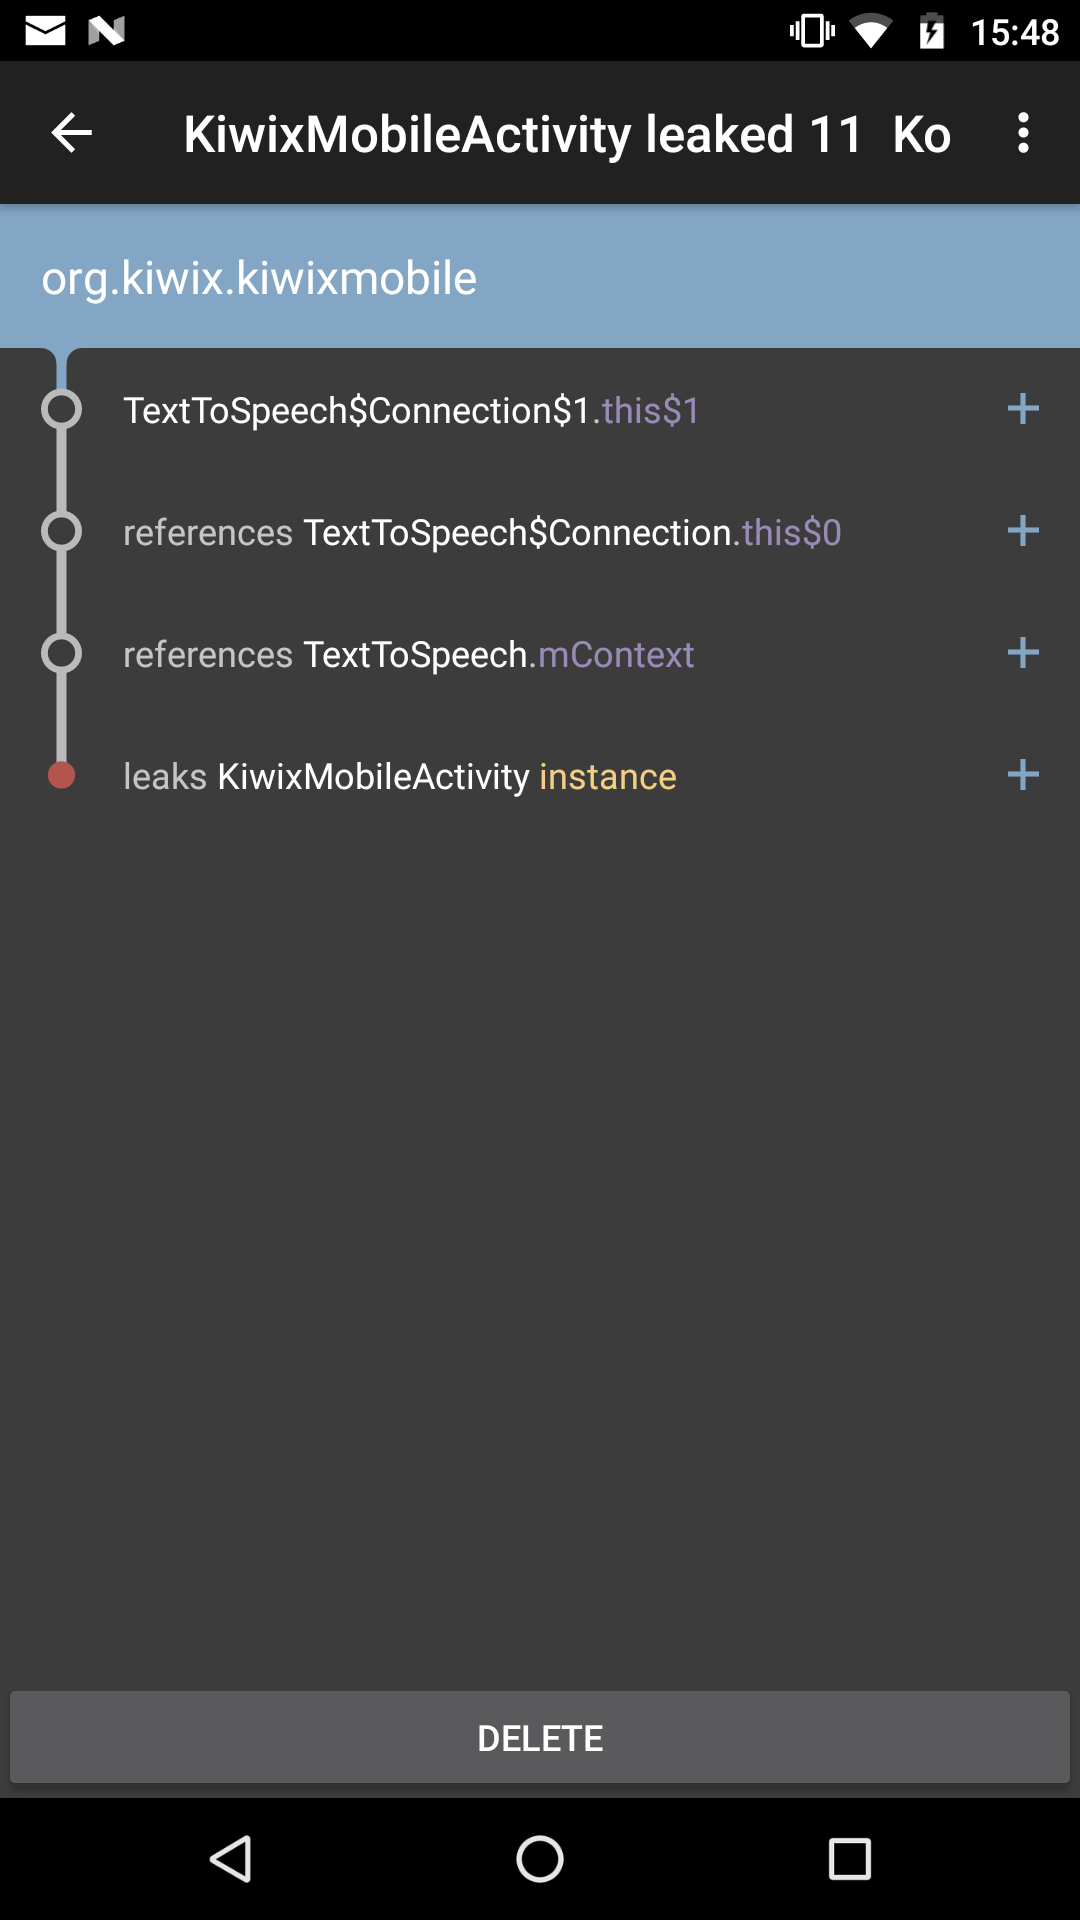Expand details for TextToSpeech$Connection$1.this$1 row
This screenshot has width=1080, height=1920.
1022,409
